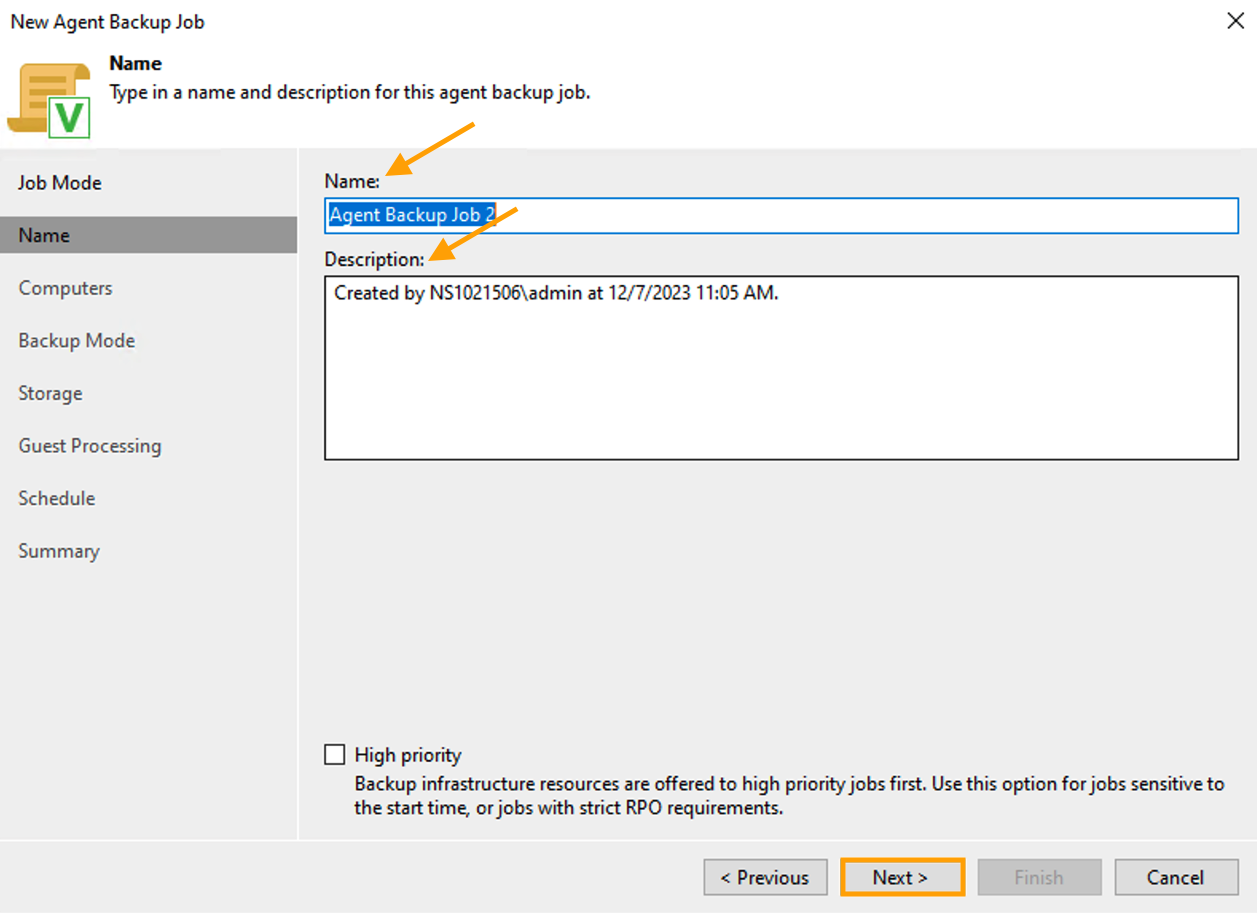Go to the Job Mode step
Screen dimensions: 1257x913
point(60,183)
